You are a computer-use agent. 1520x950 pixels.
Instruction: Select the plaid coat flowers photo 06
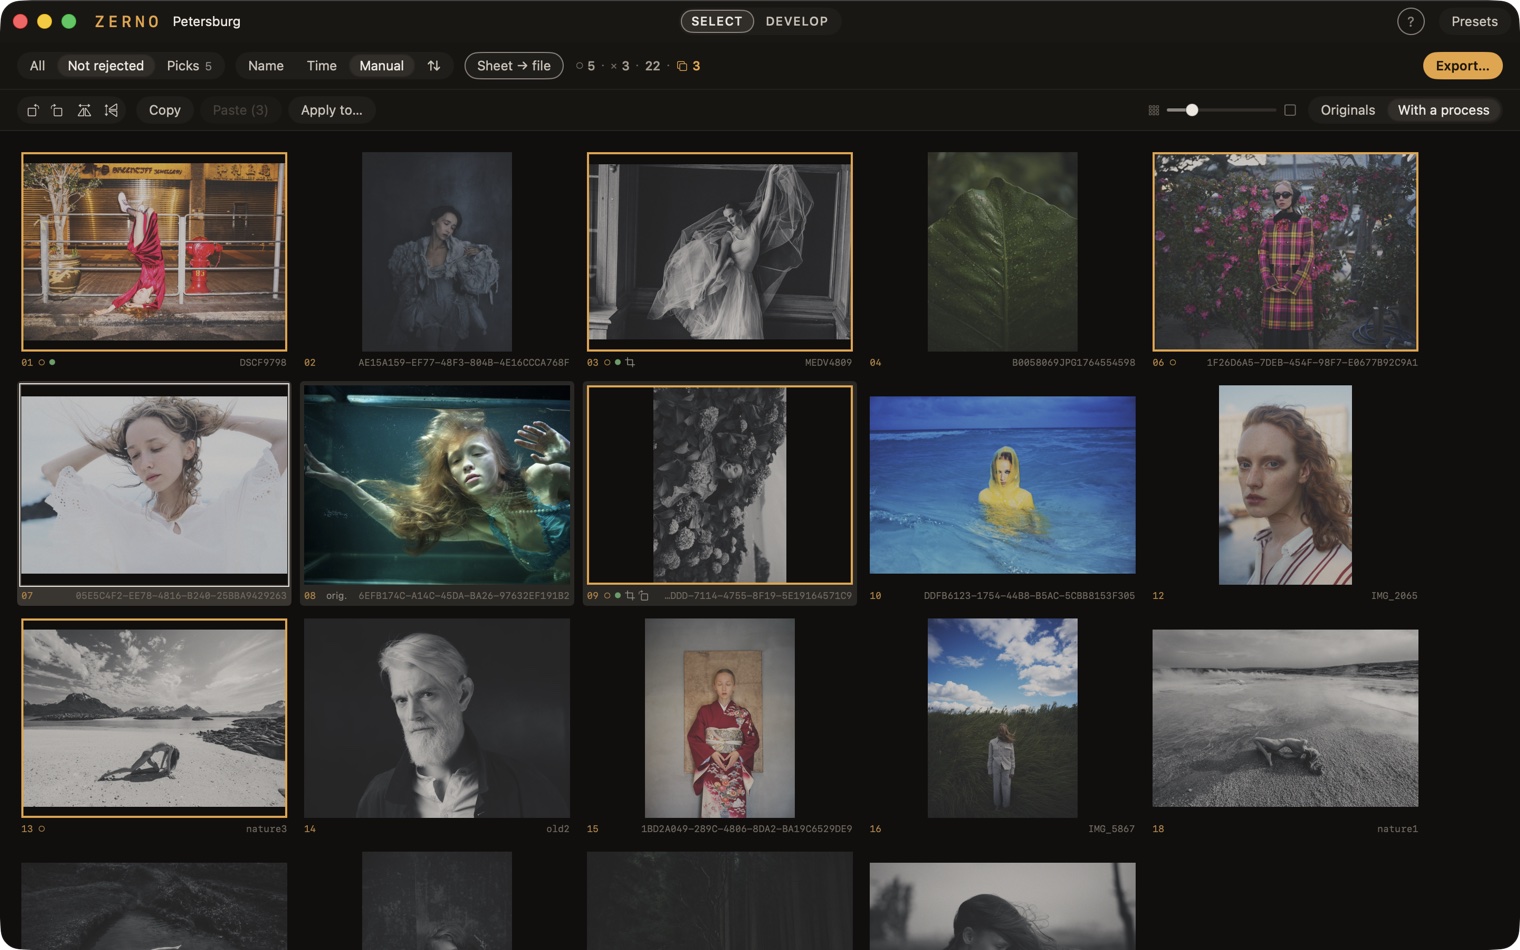click(x=1285, y=252)
